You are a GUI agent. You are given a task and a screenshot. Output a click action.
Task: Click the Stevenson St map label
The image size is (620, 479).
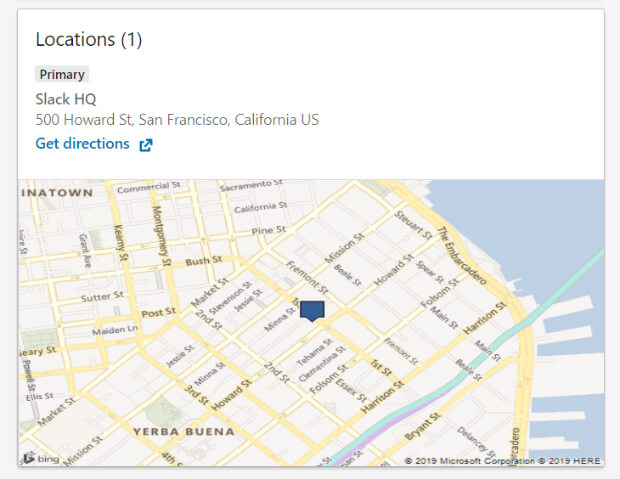(230, 297)
